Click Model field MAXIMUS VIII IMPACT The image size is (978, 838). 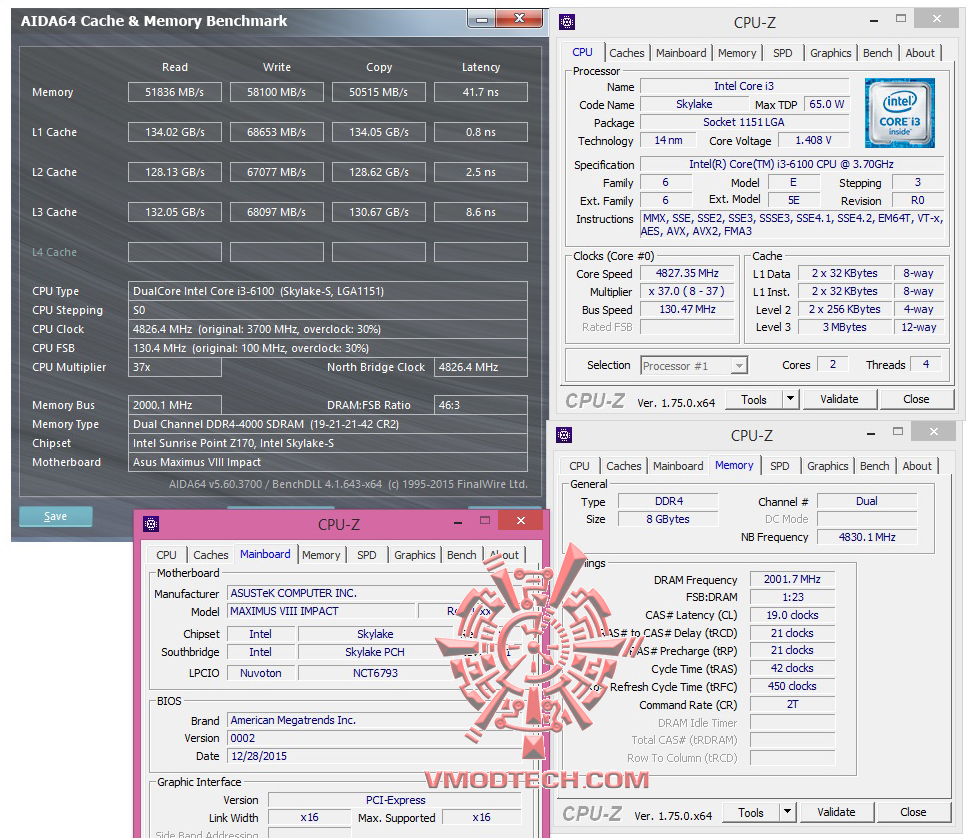click(321, 612)
